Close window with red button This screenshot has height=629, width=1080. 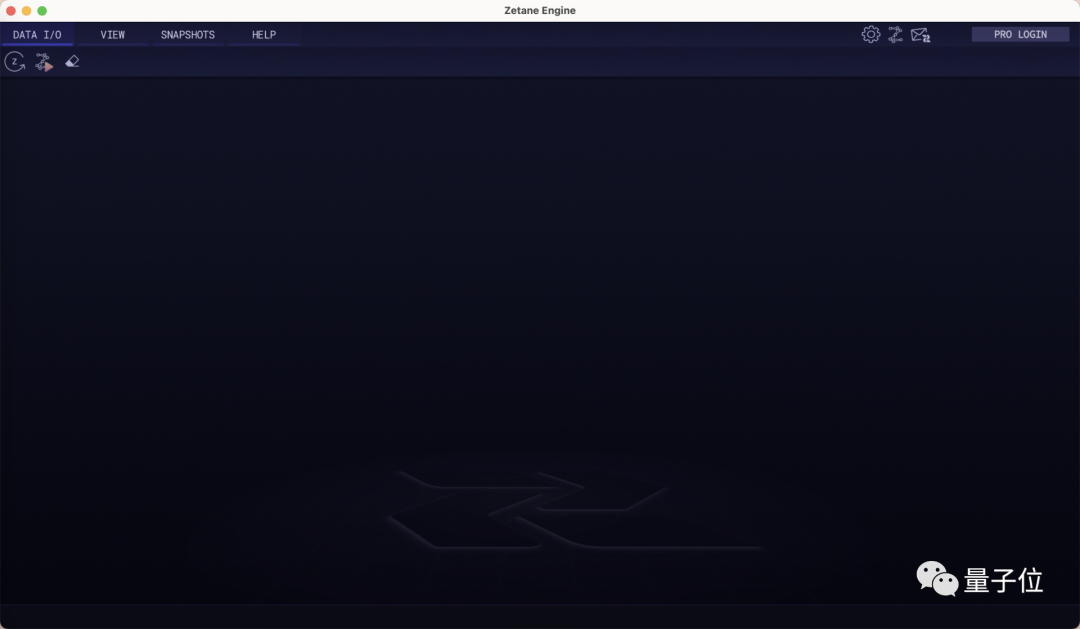[x=10, y=10]
